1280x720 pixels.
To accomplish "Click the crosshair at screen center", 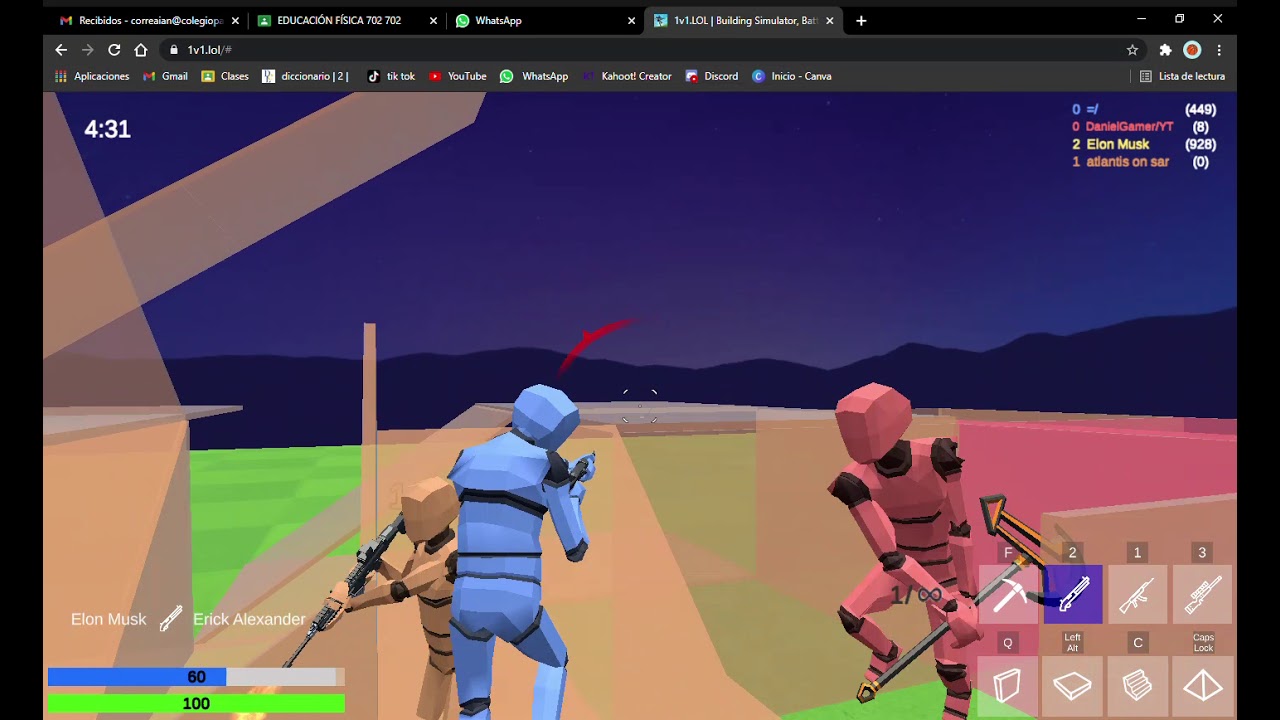I will 640,406.
